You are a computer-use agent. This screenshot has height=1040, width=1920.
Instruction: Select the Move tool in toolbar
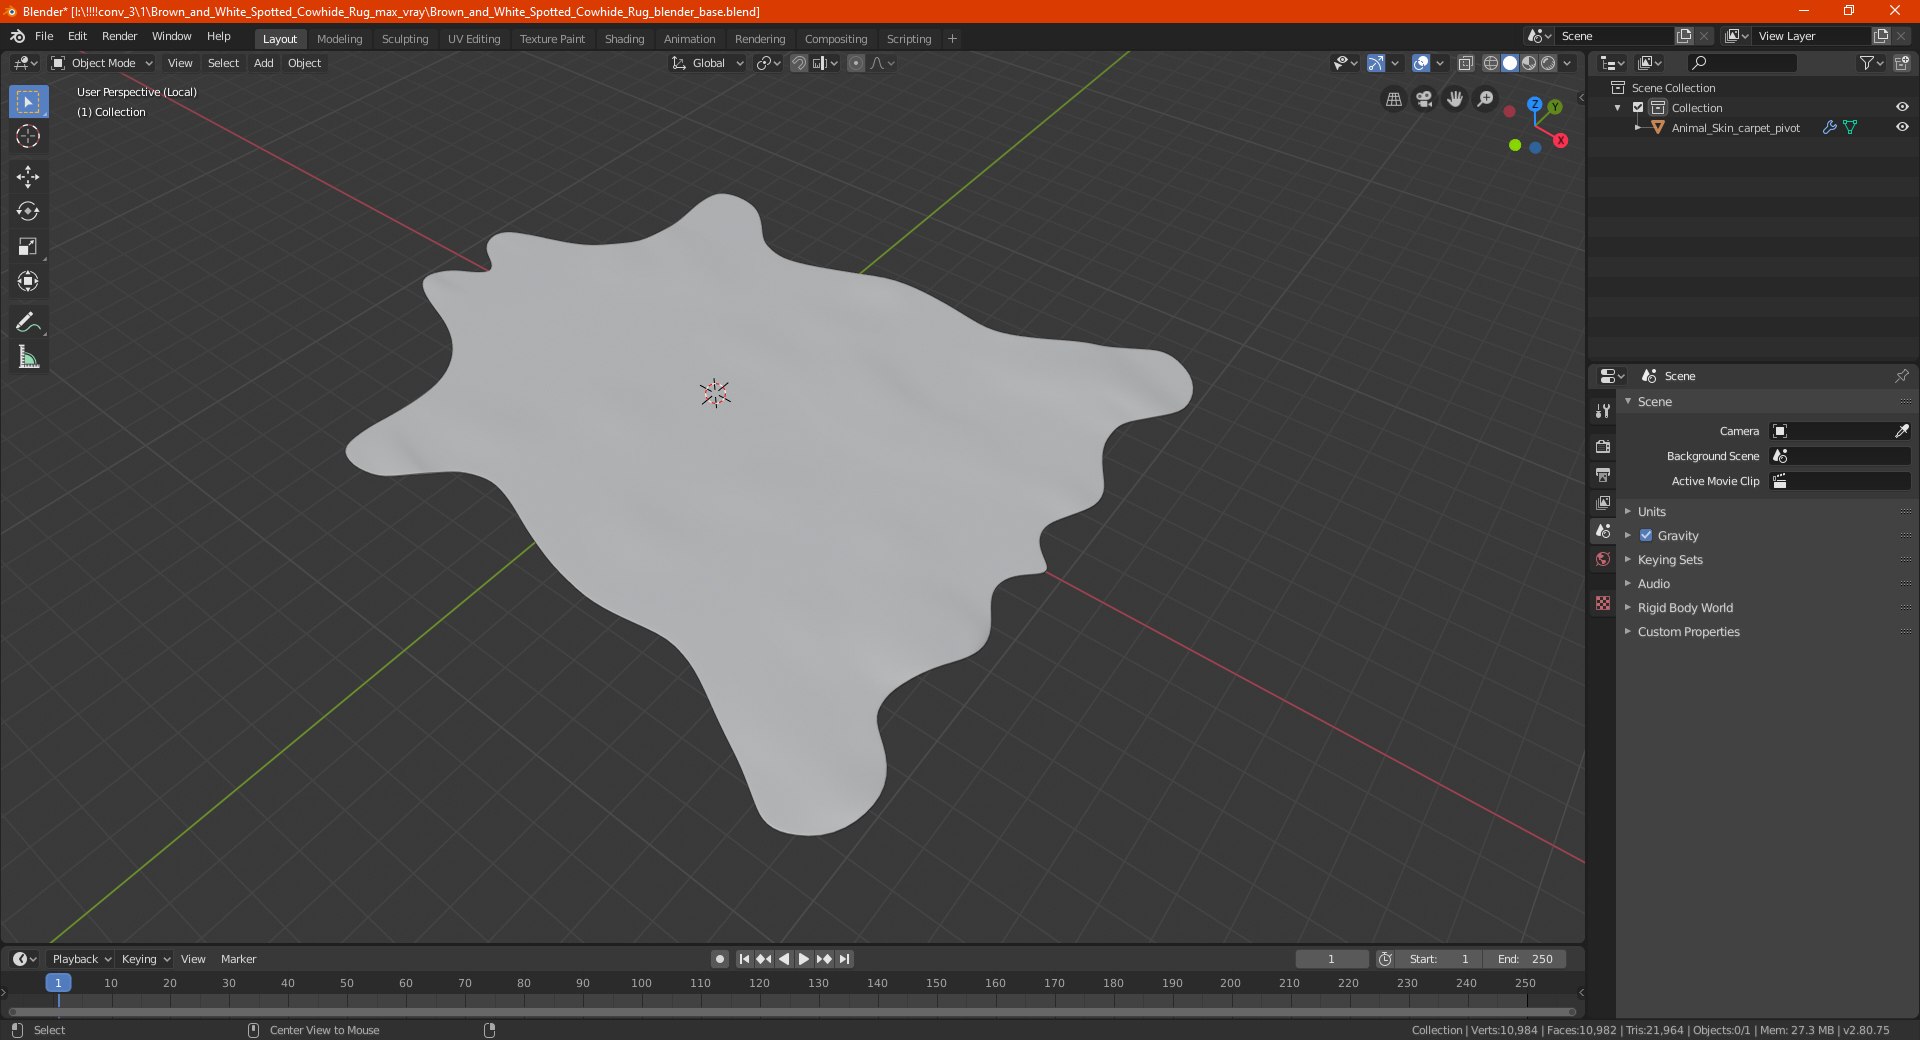[x=28, y=177]
